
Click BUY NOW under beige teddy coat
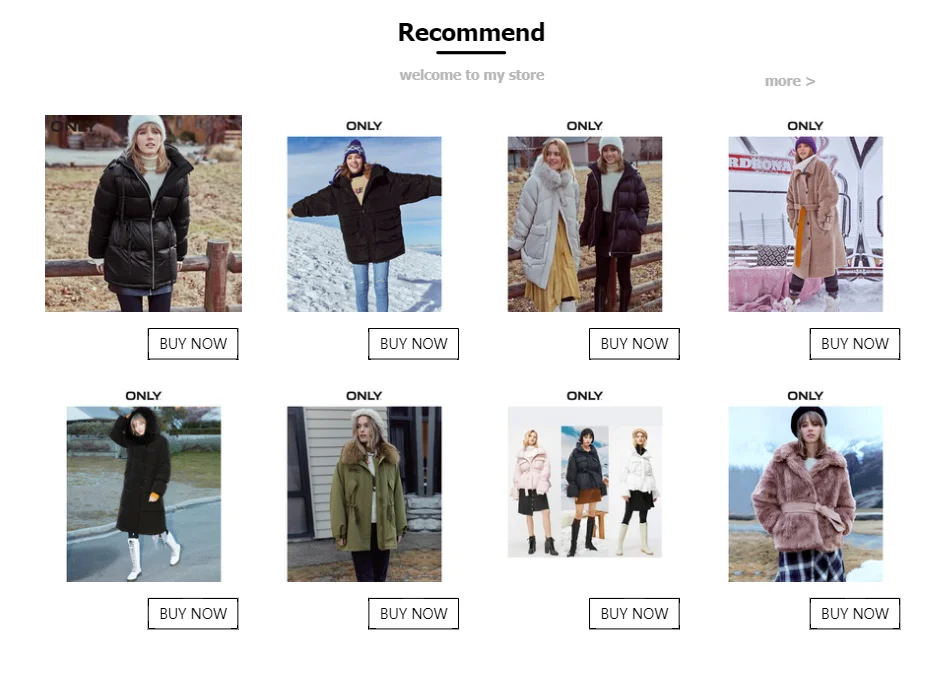(855, 344)
